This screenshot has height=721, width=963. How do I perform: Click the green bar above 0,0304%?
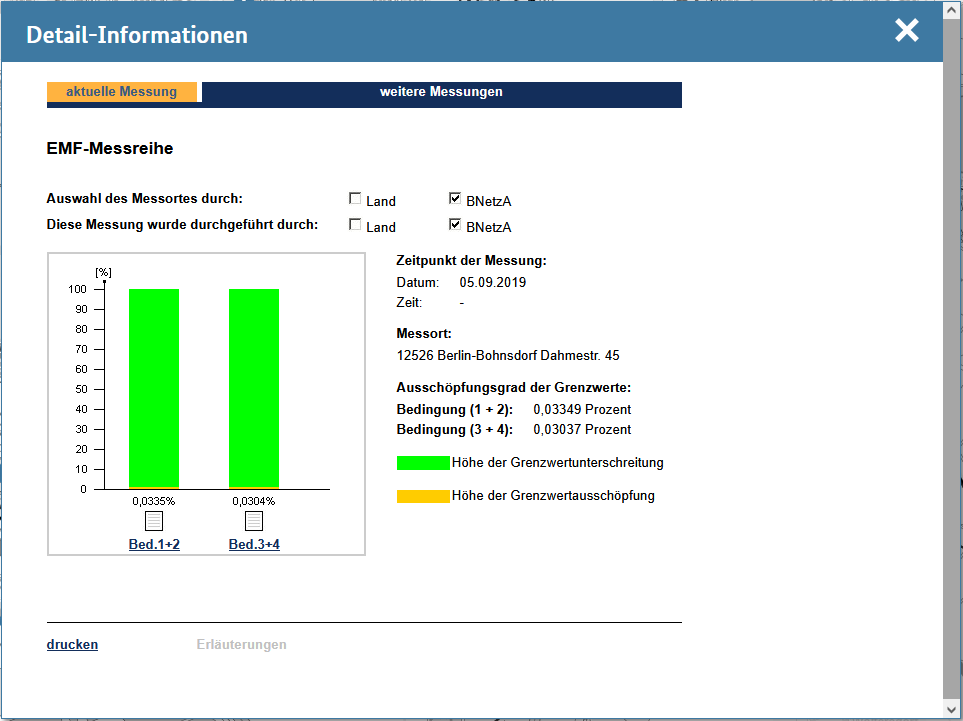[x=254, y=388]
